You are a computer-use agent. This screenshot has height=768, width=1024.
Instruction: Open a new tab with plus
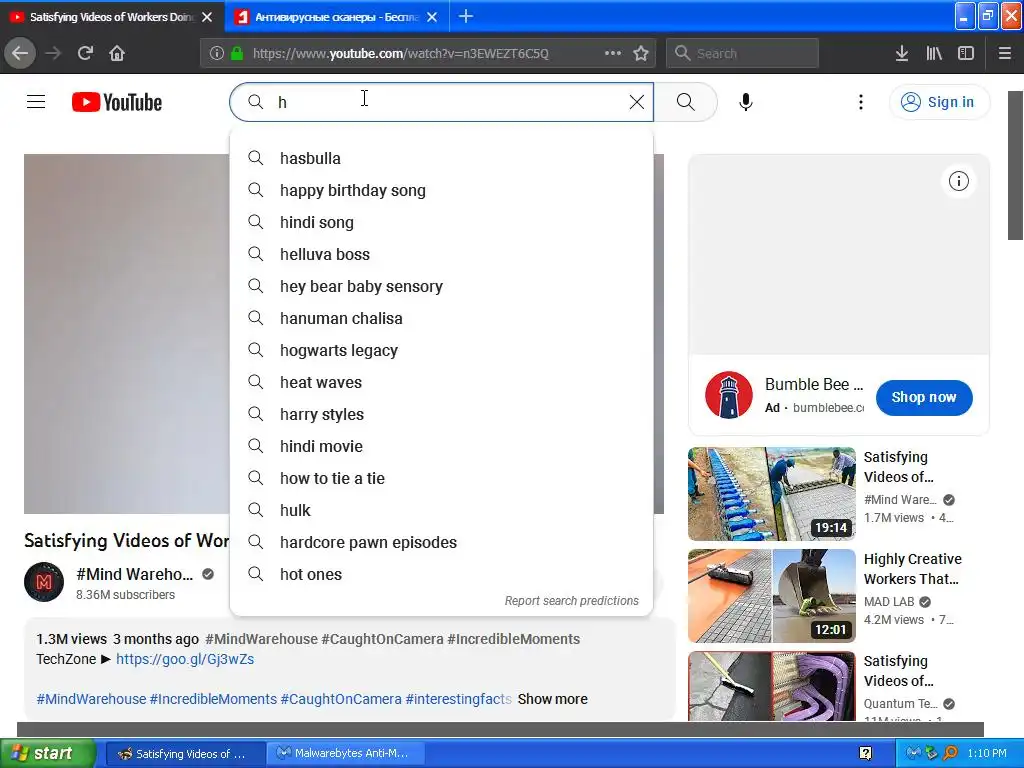(x=466, y=16)
